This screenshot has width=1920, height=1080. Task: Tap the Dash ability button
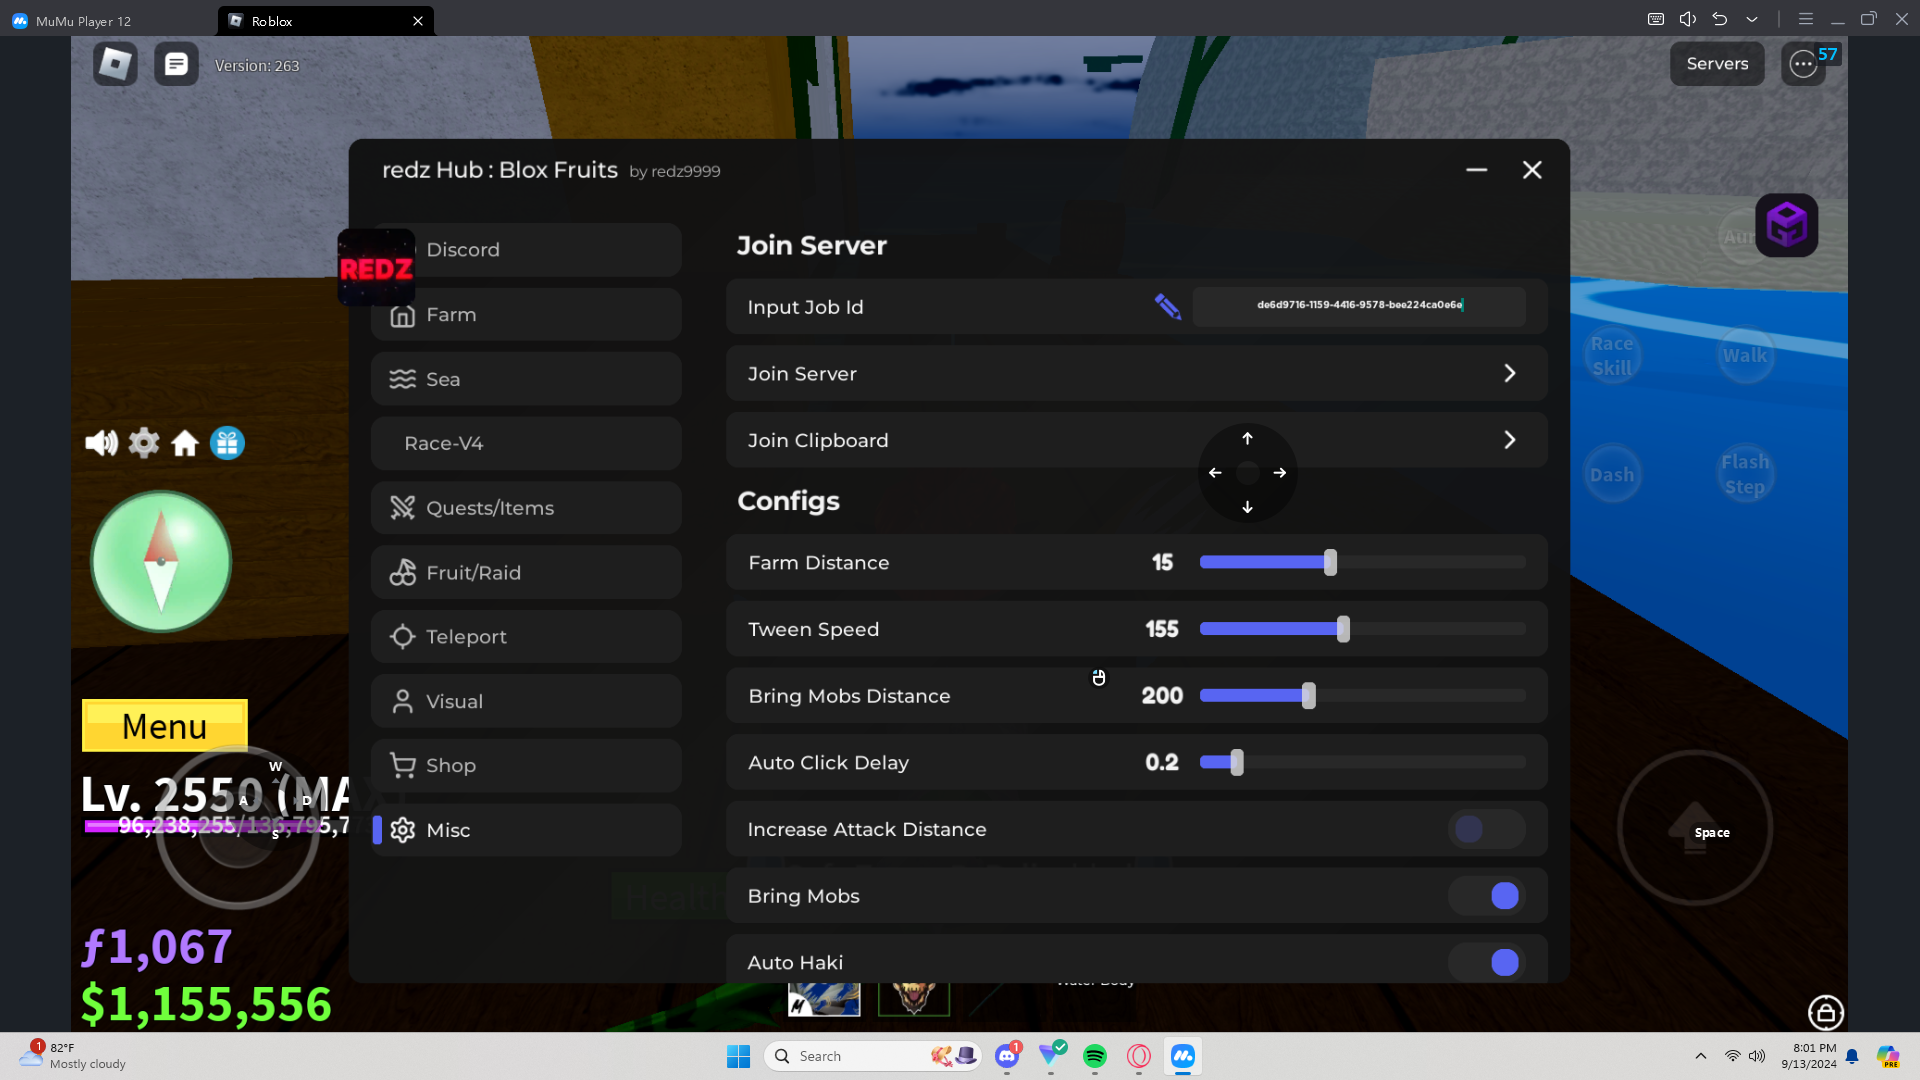click(1612, 475)
